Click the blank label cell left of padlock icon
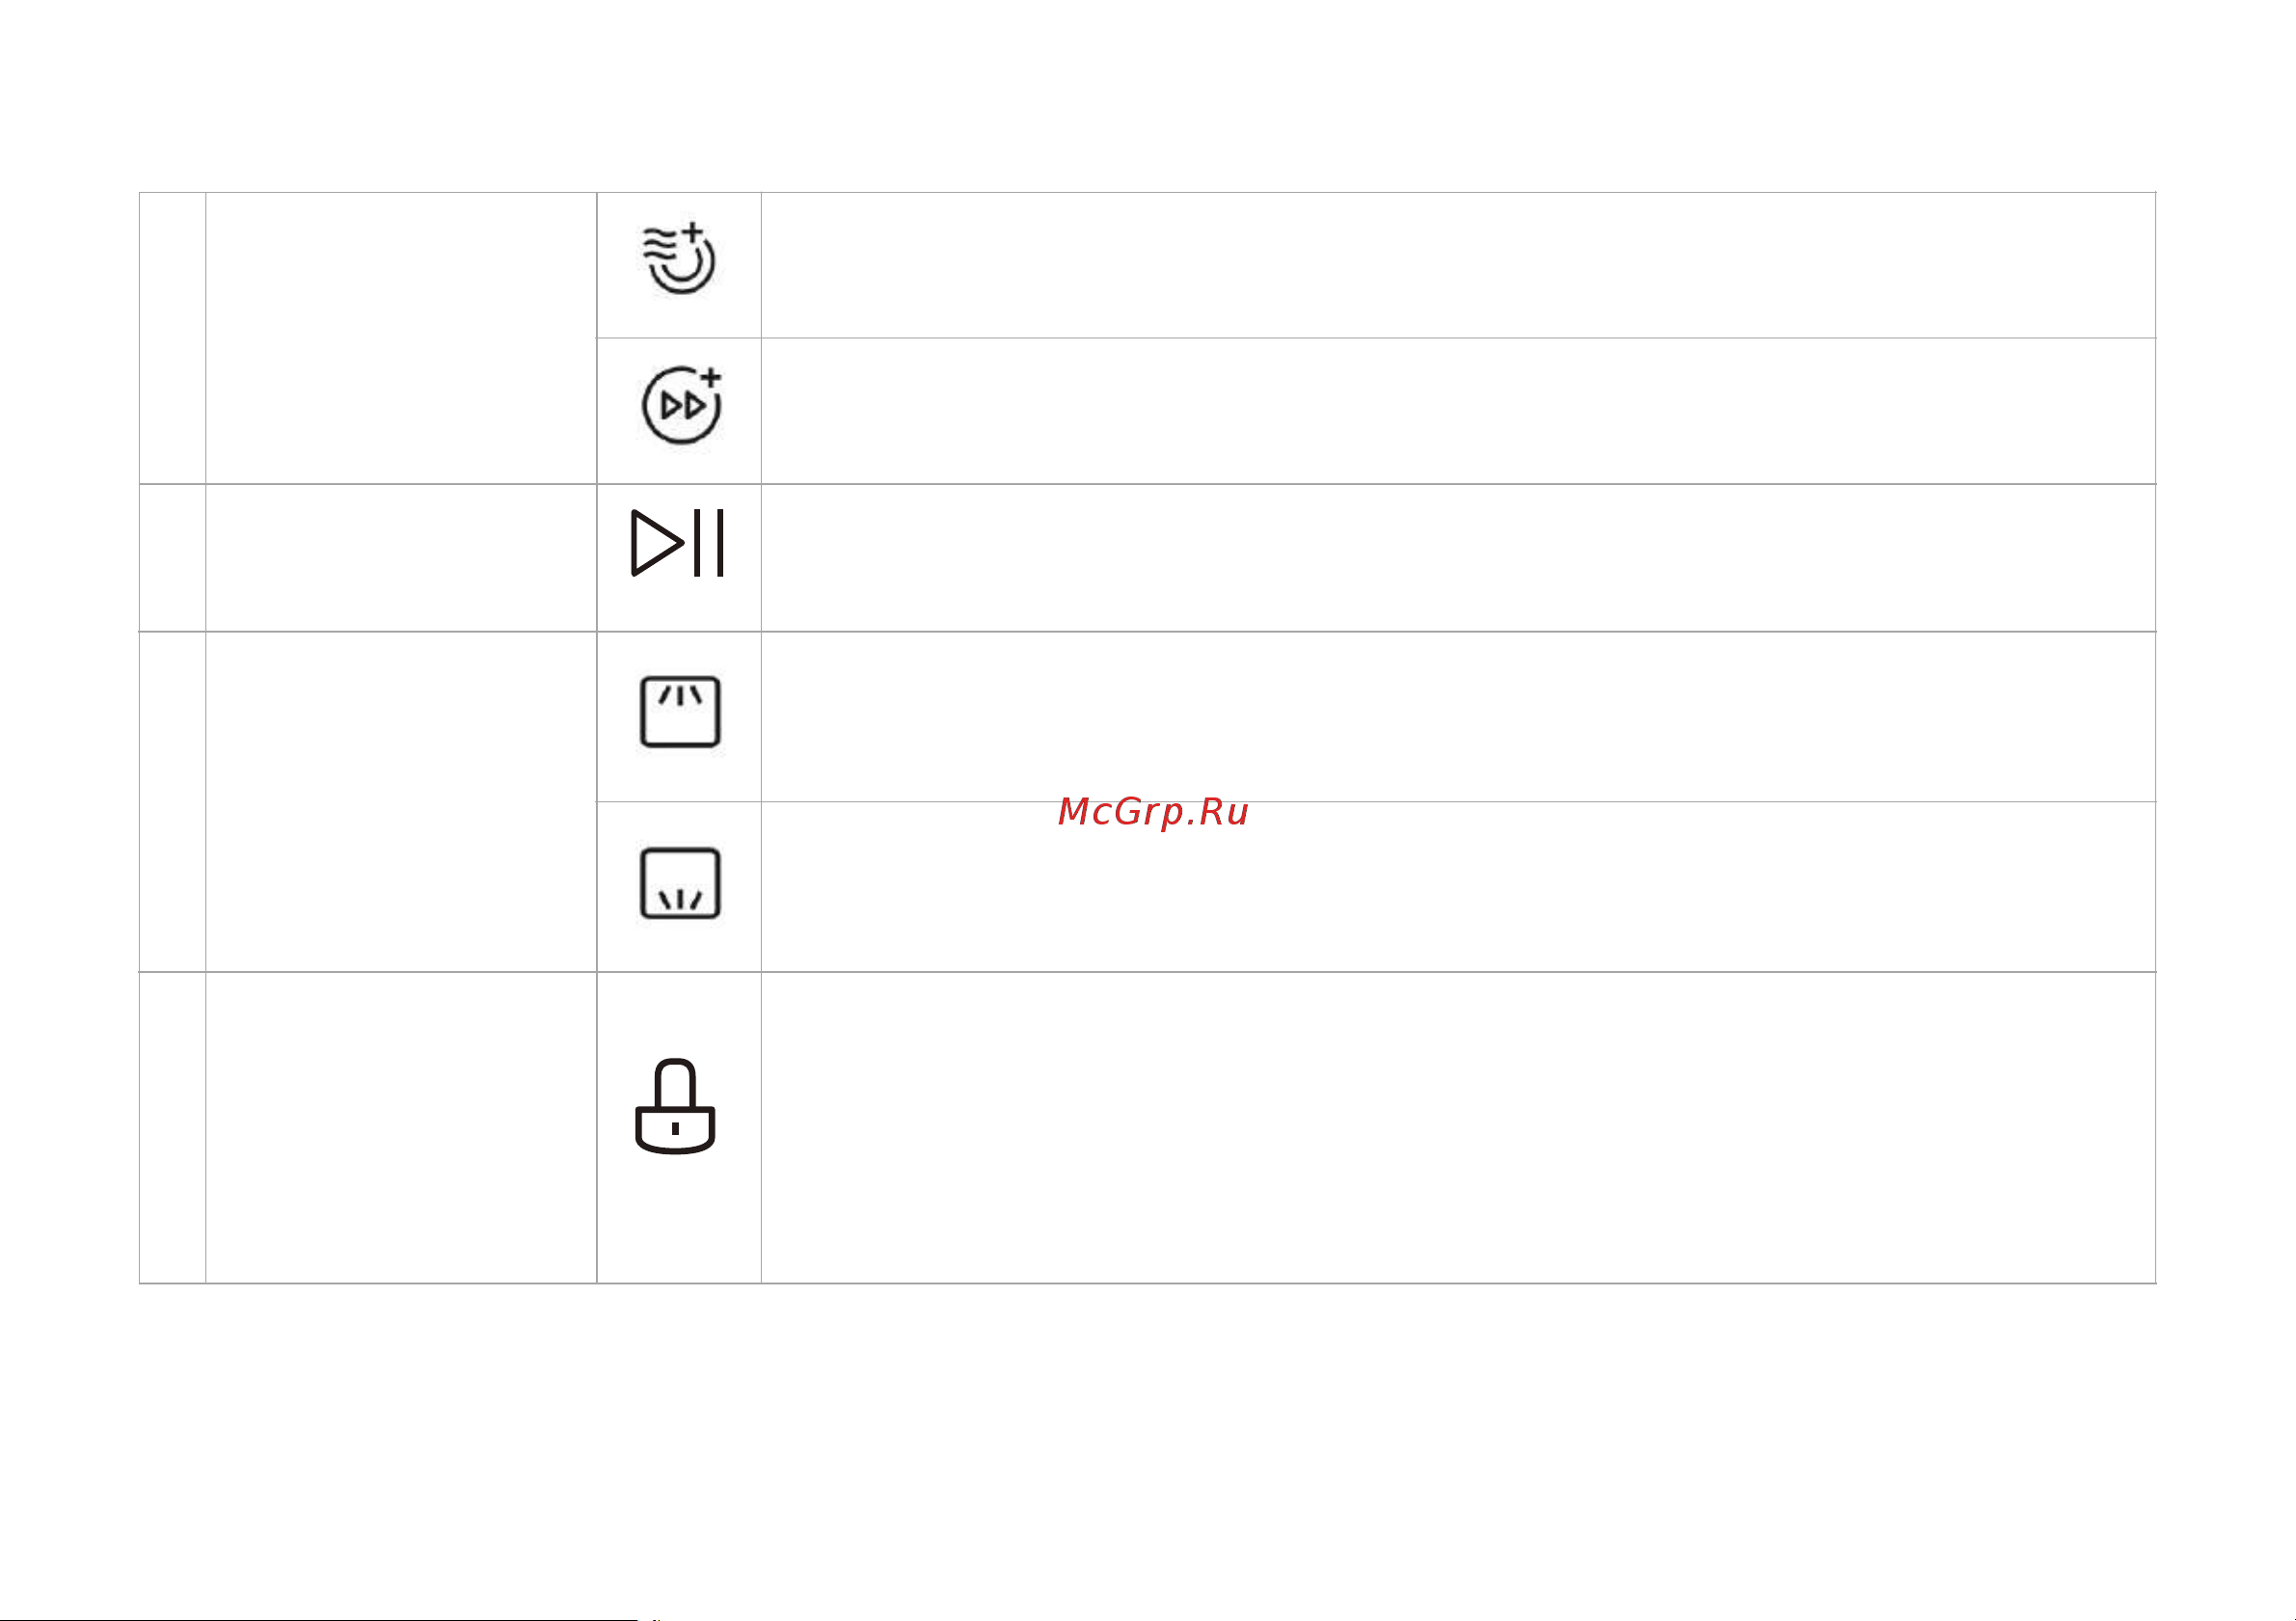2296x1621 pixels. point(401,1128)
